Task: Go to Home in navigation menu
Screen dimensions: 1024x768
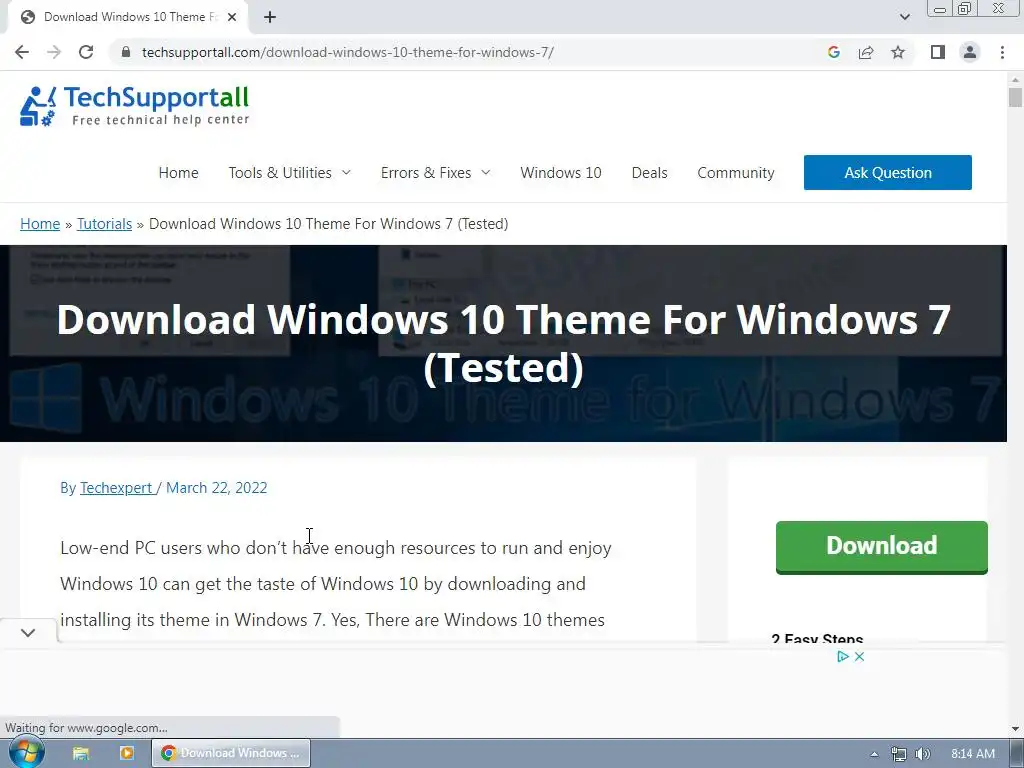Action: click(x=178, y=172)
